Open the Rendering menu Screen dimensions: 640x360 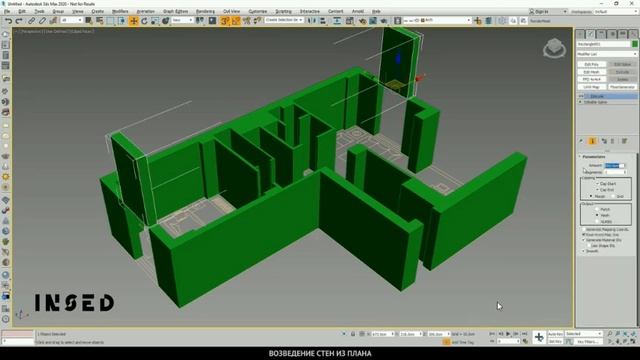pos(205,11)
